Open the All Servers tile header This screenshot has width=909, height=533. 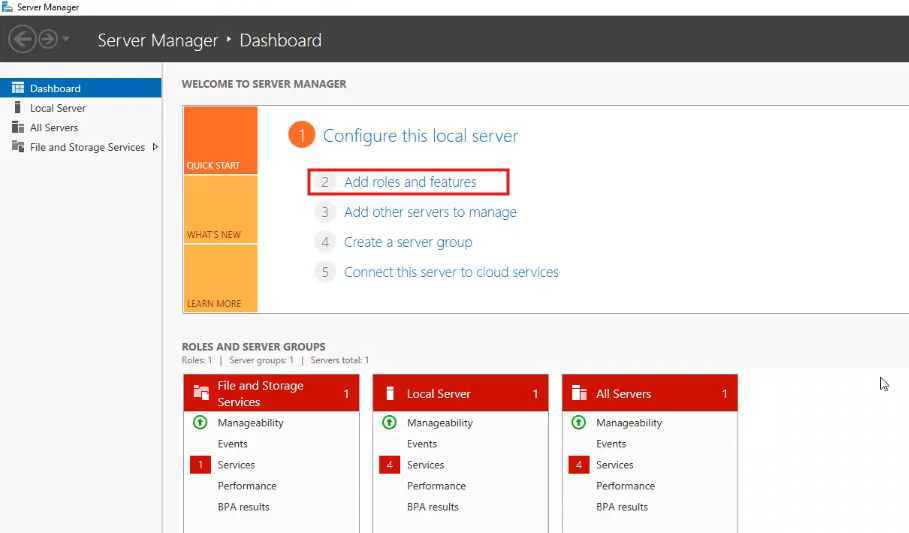(650, 393)
